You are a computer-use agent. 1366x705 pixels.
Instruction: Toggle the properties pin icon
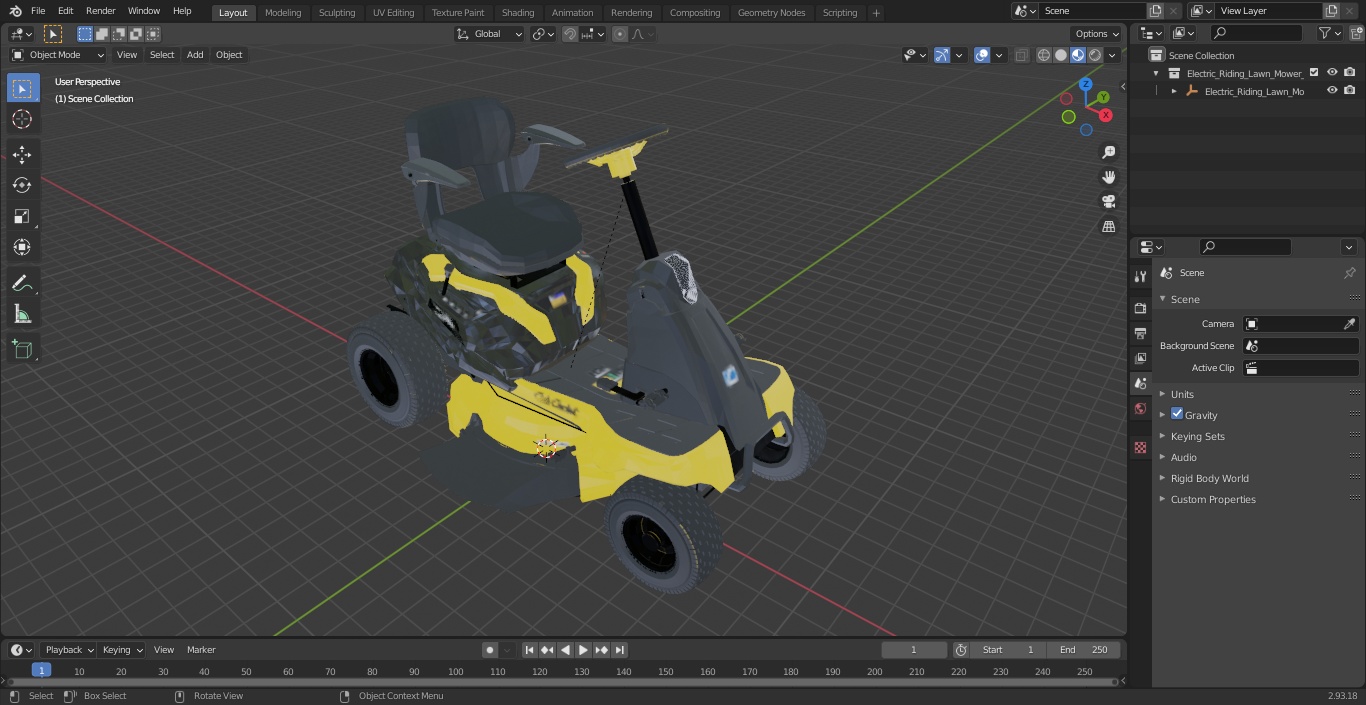[x=1349, y=273]
